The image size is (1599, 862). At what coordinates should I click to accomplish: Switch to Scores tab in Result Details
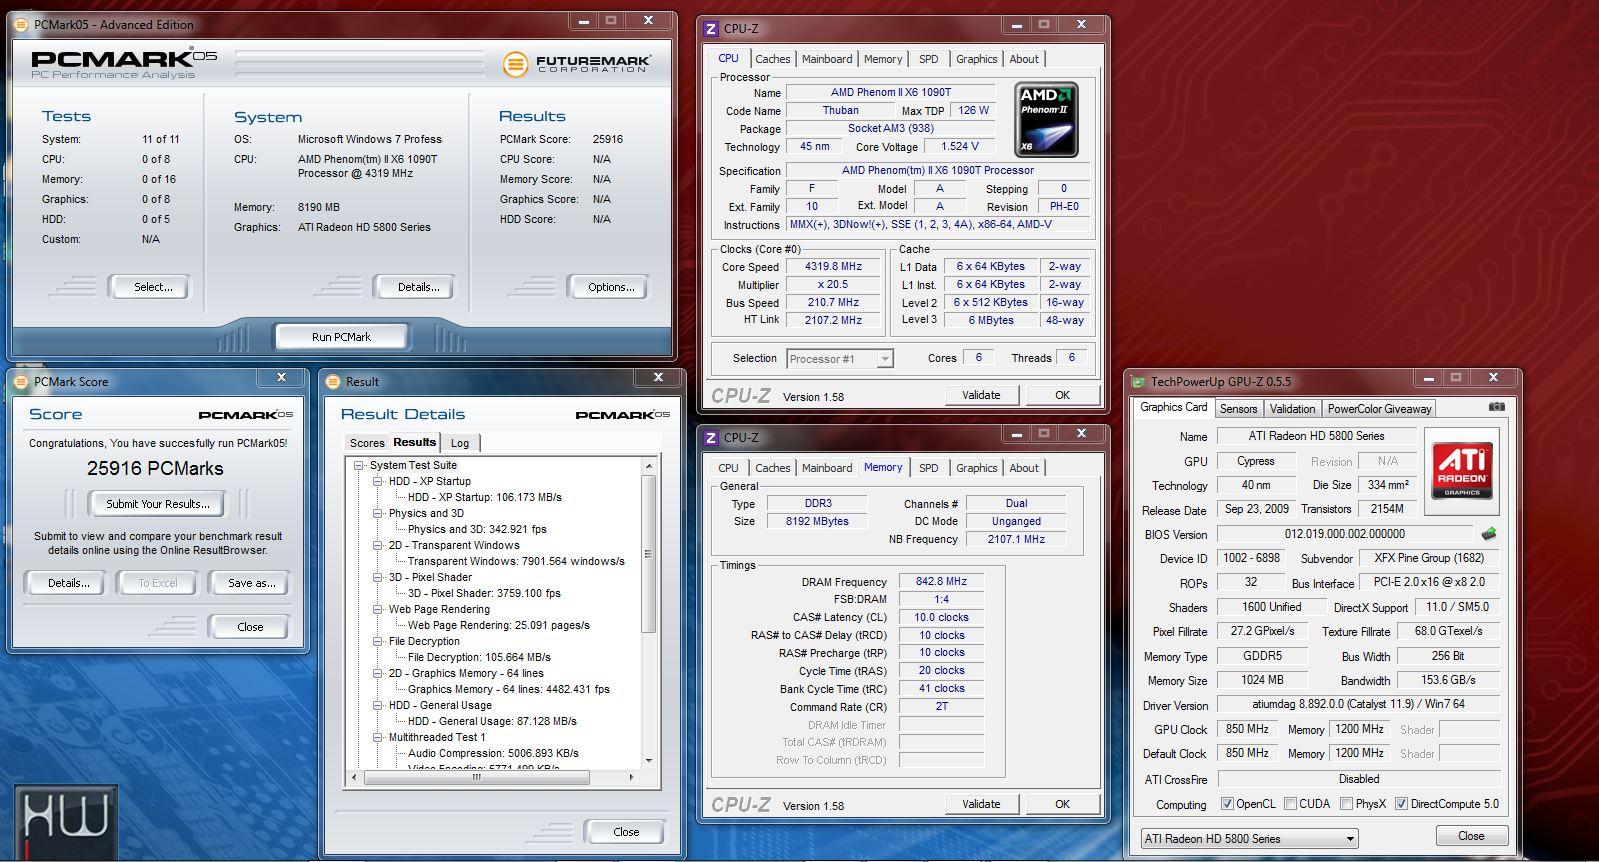(x=367, y=443)
